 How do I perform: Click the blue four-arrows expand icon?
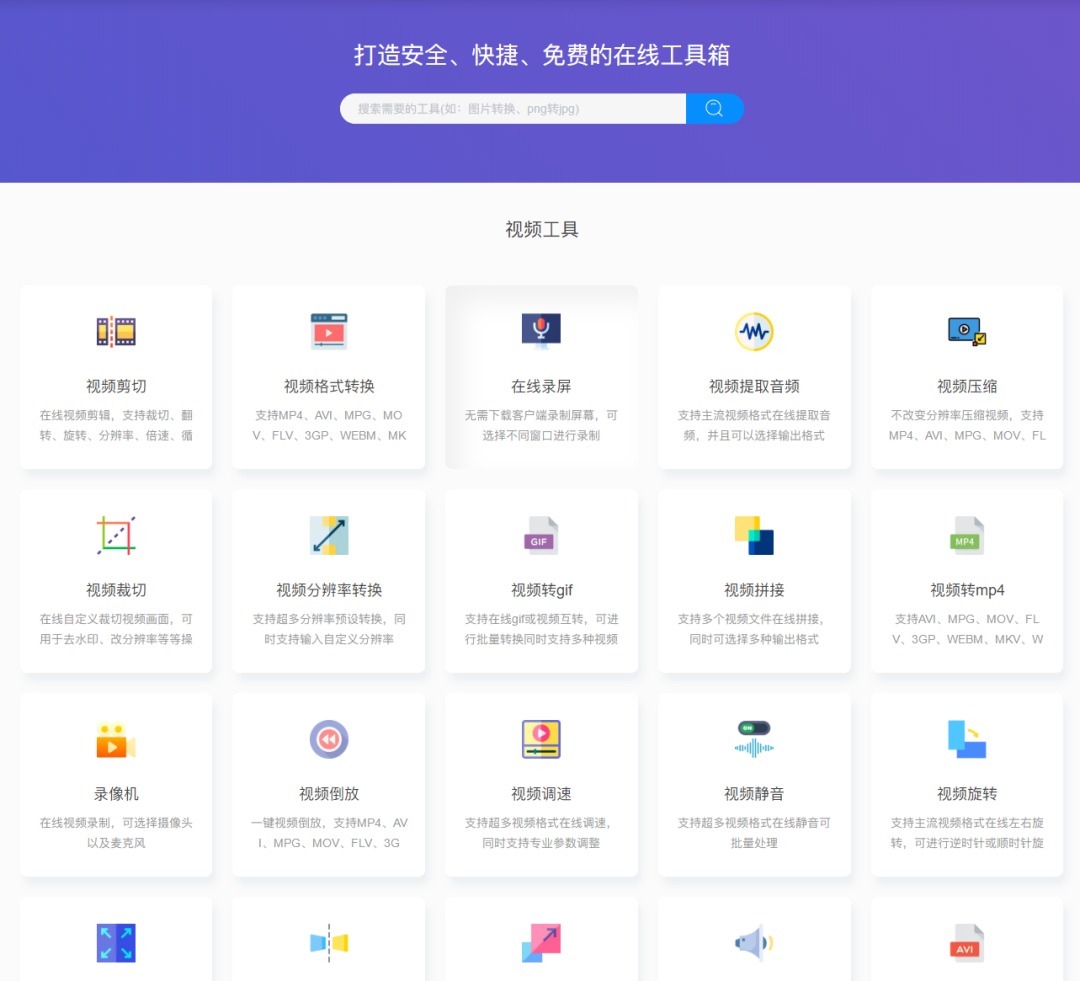116,943
